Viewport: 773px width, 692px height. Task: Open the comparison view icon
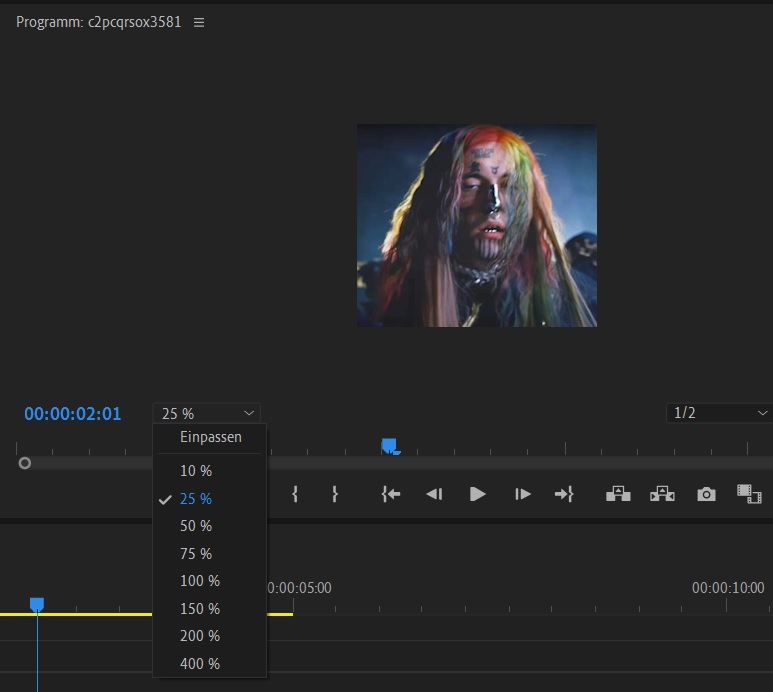click(x=749, y=494)
